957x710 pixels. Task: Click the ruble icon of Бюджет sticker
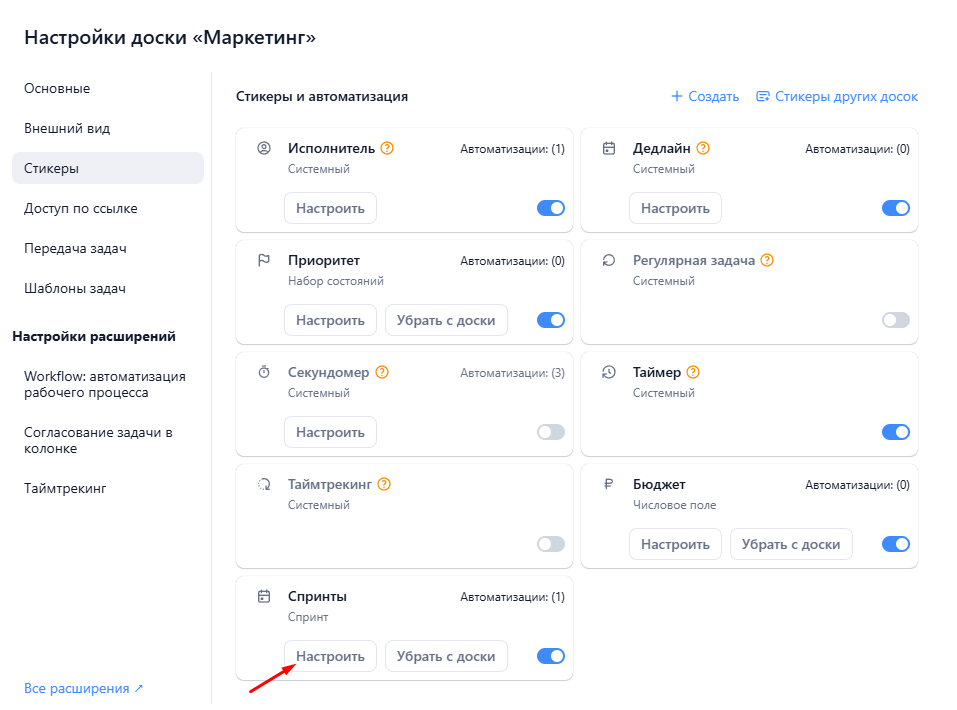tap(609, 485)
